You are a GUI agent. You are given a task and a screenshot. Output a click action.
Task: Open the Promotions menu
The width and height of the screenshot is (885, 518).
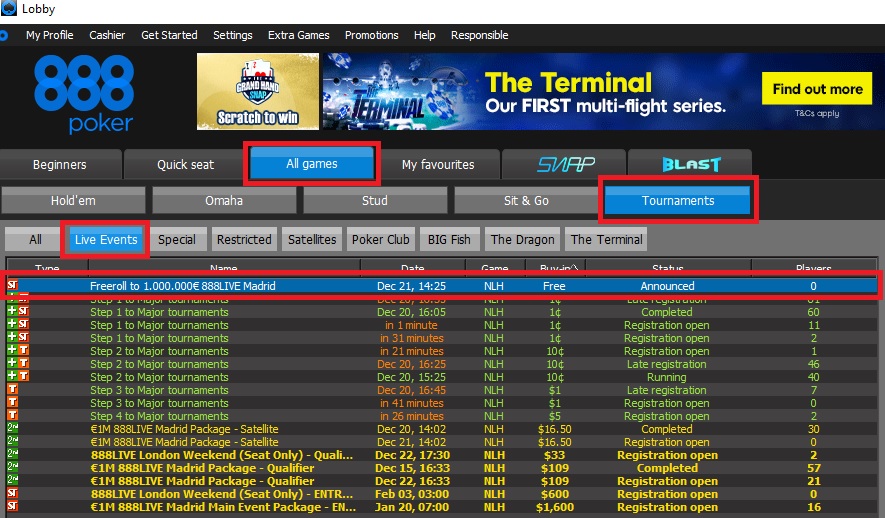click(x=371, y=35)
